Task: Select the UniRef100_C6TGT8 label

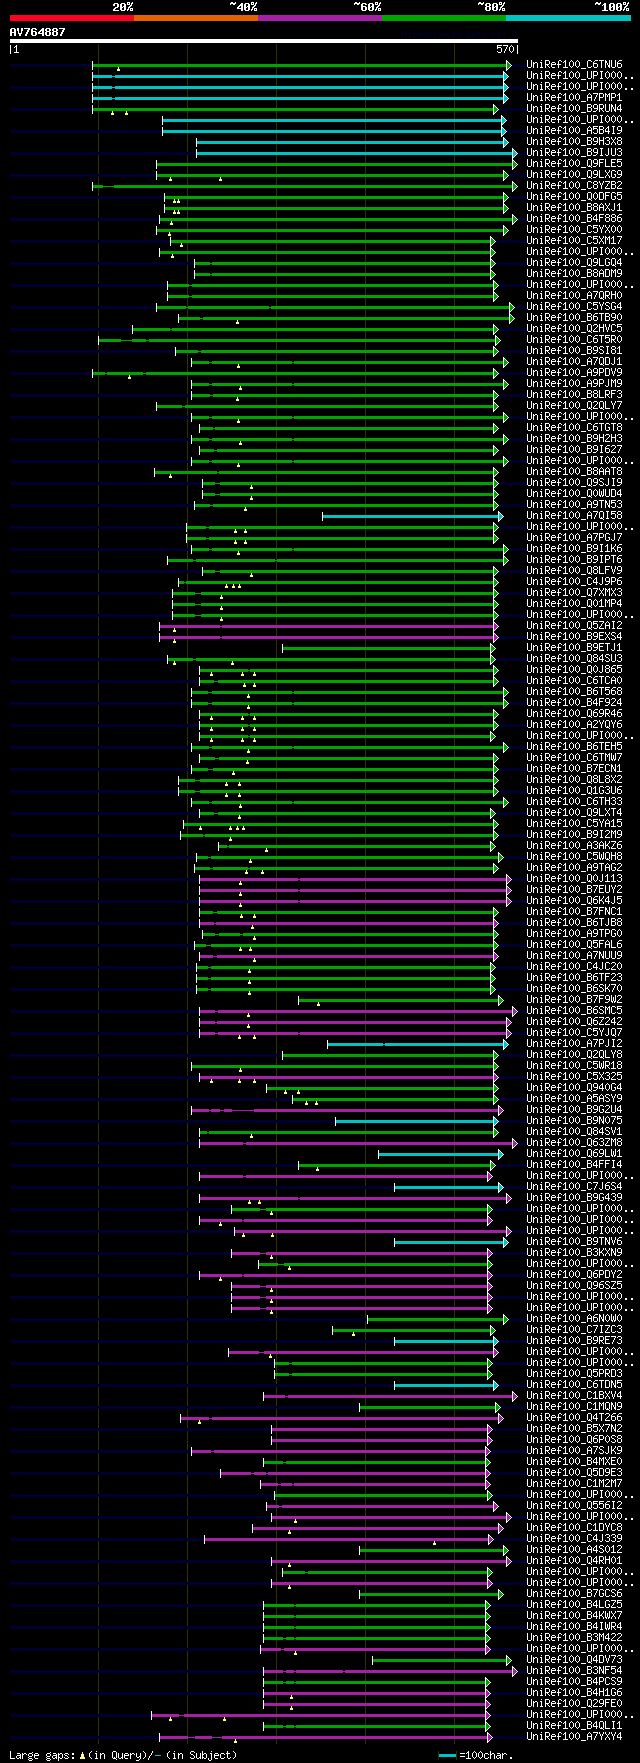Action: point(574,427)
